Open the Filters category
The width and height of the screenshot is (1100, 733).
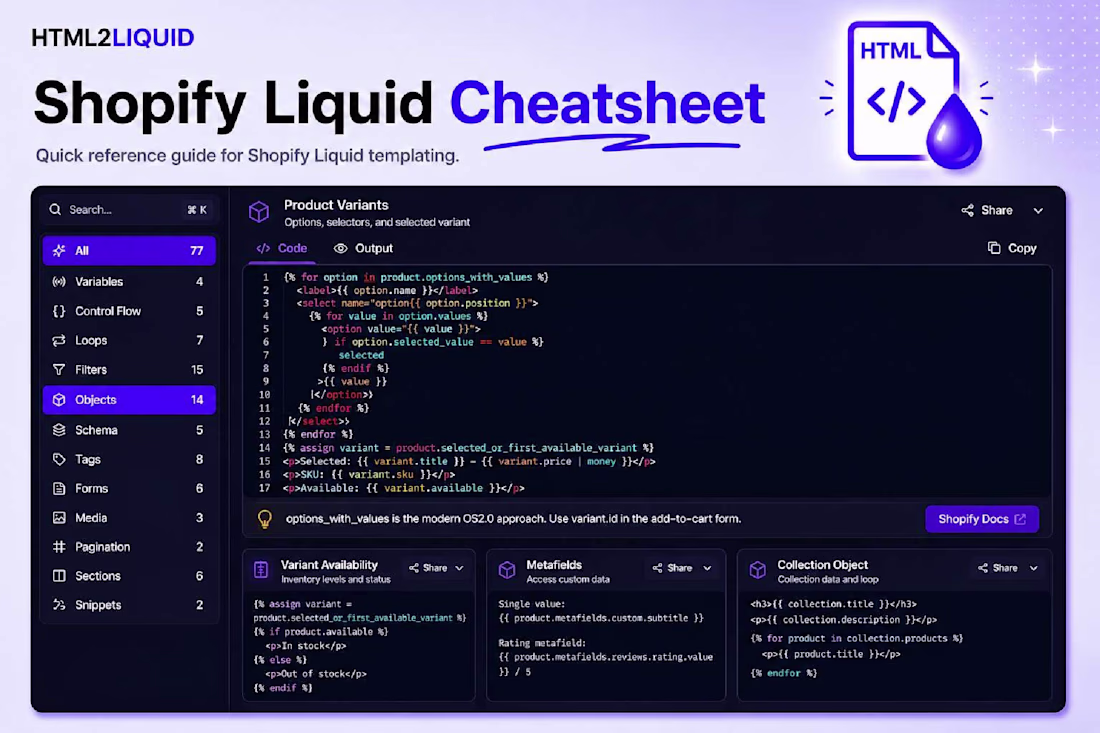[x=128, y=370]
